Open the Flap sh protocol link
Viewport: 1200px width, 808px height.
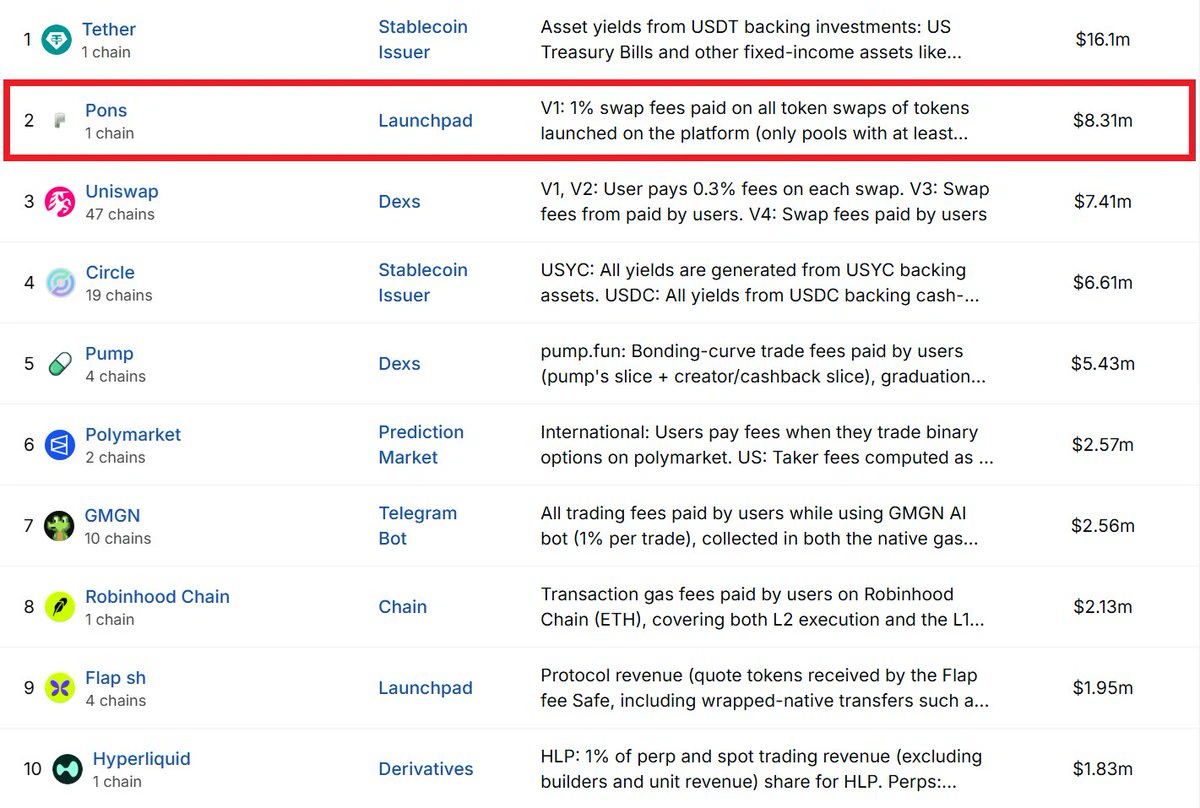tap(115, 677)
